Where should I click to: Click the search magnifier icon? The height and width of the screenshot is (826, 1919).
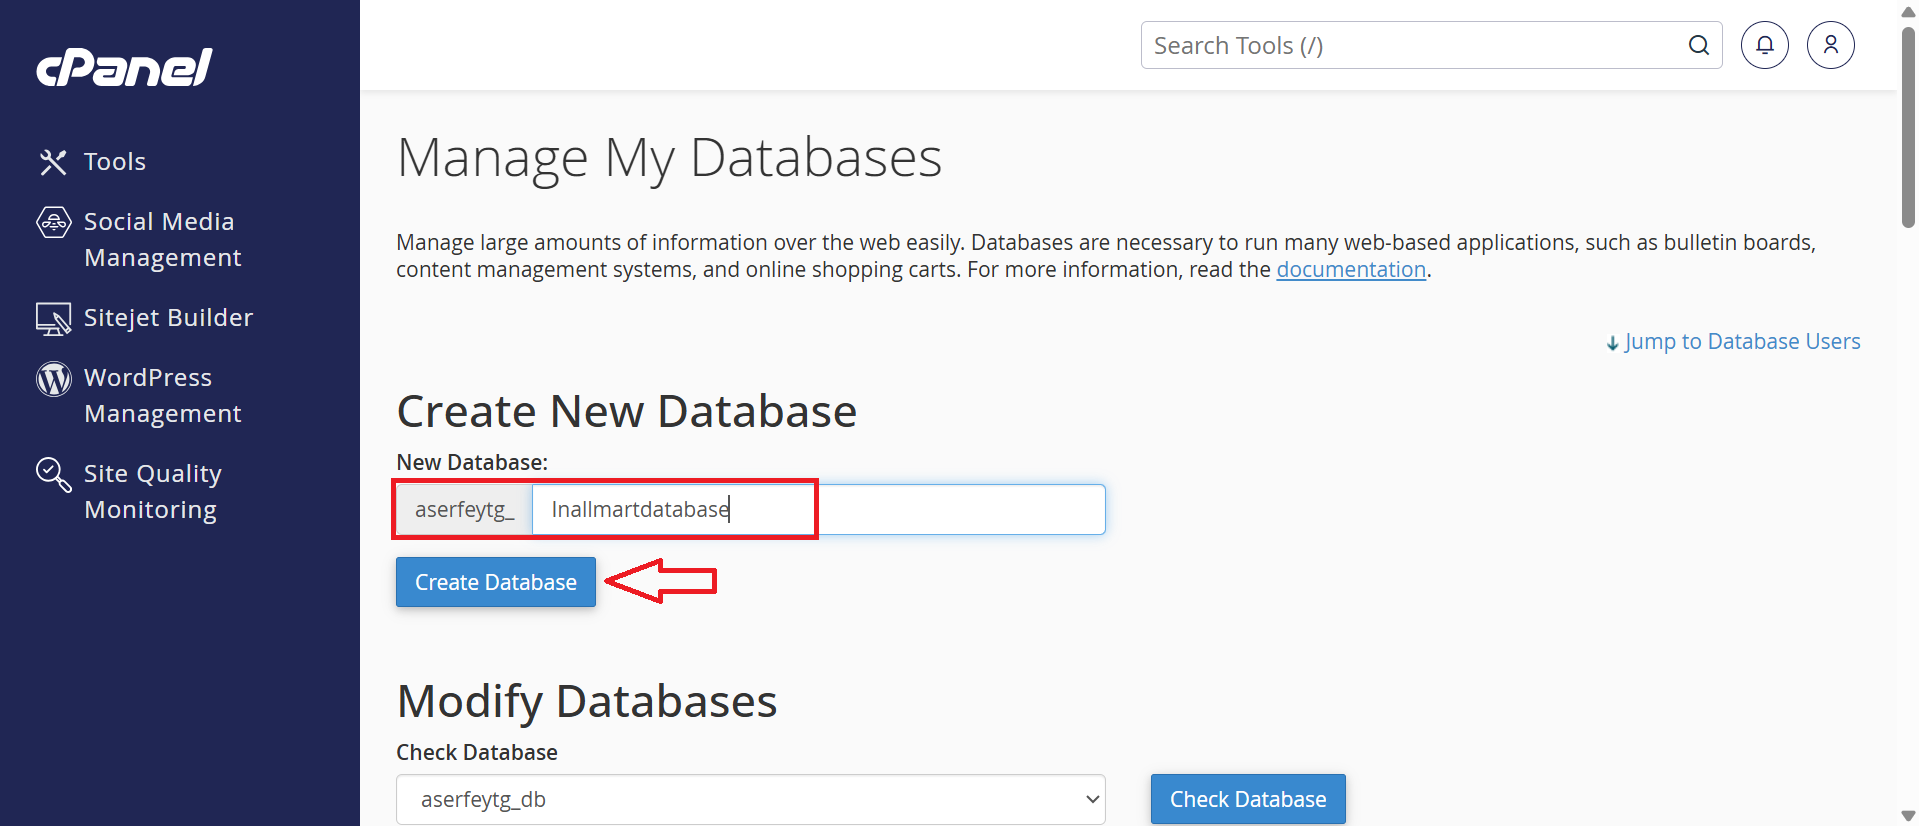1698,45
